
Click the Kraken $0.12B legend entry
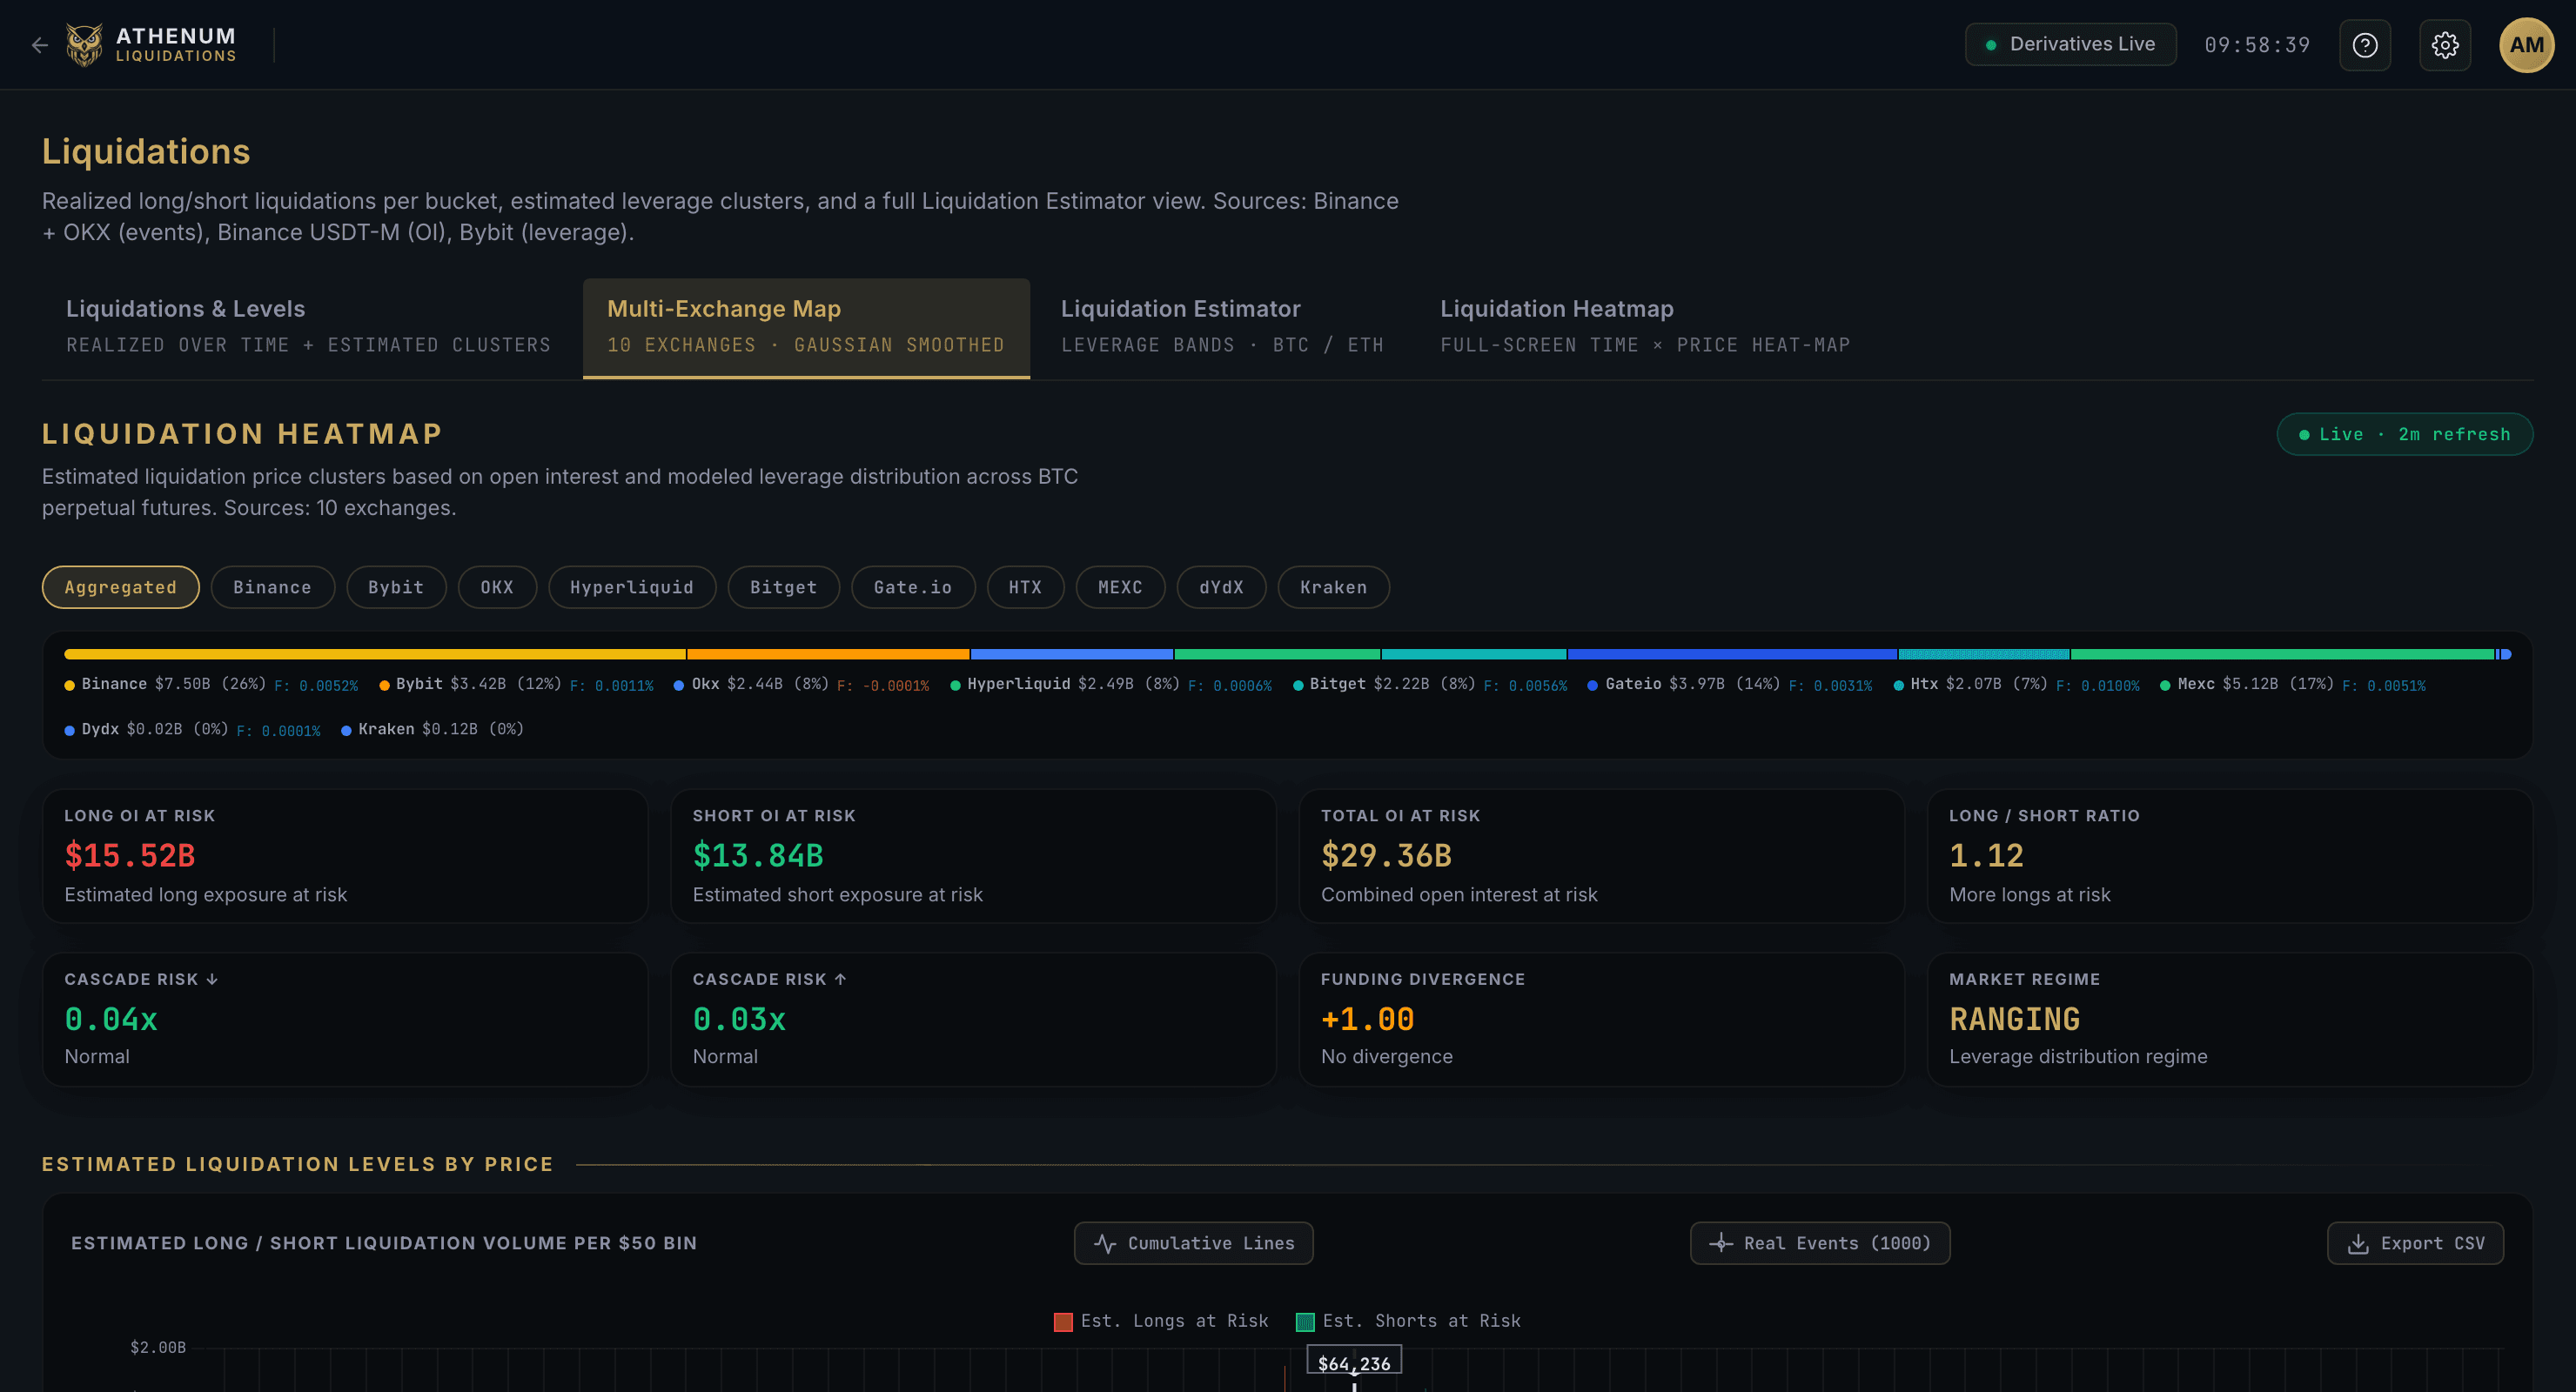tap(432, 729)
